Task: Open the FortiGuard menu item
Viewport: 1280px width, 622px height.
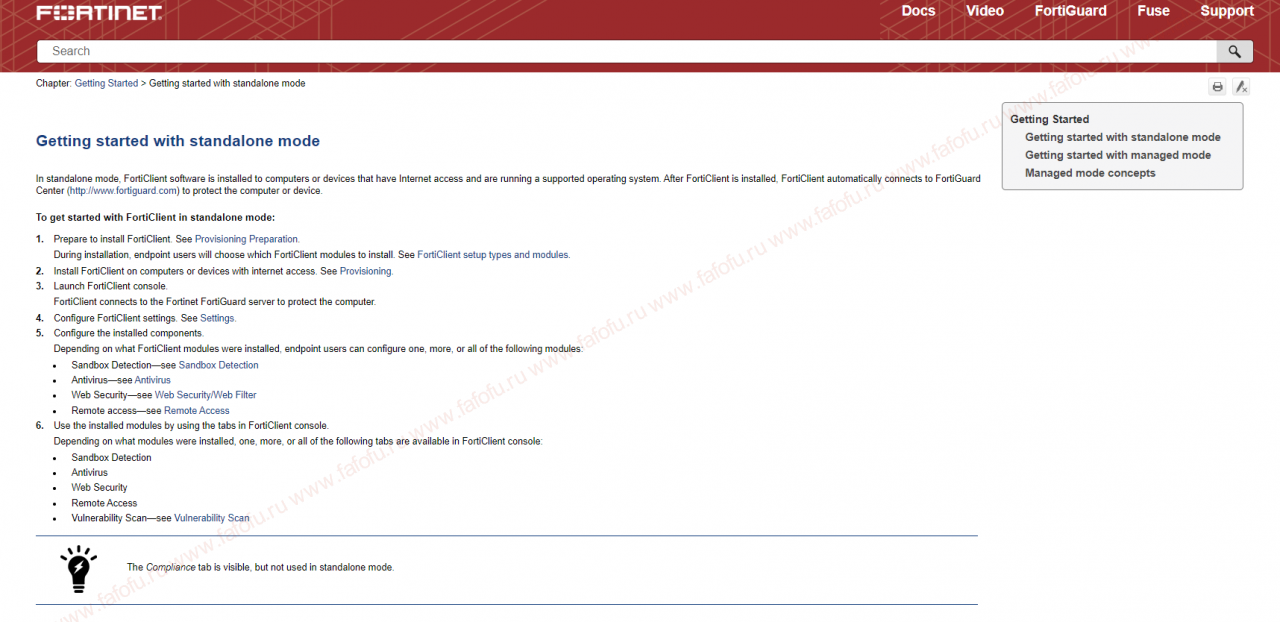Action: 1071,11
